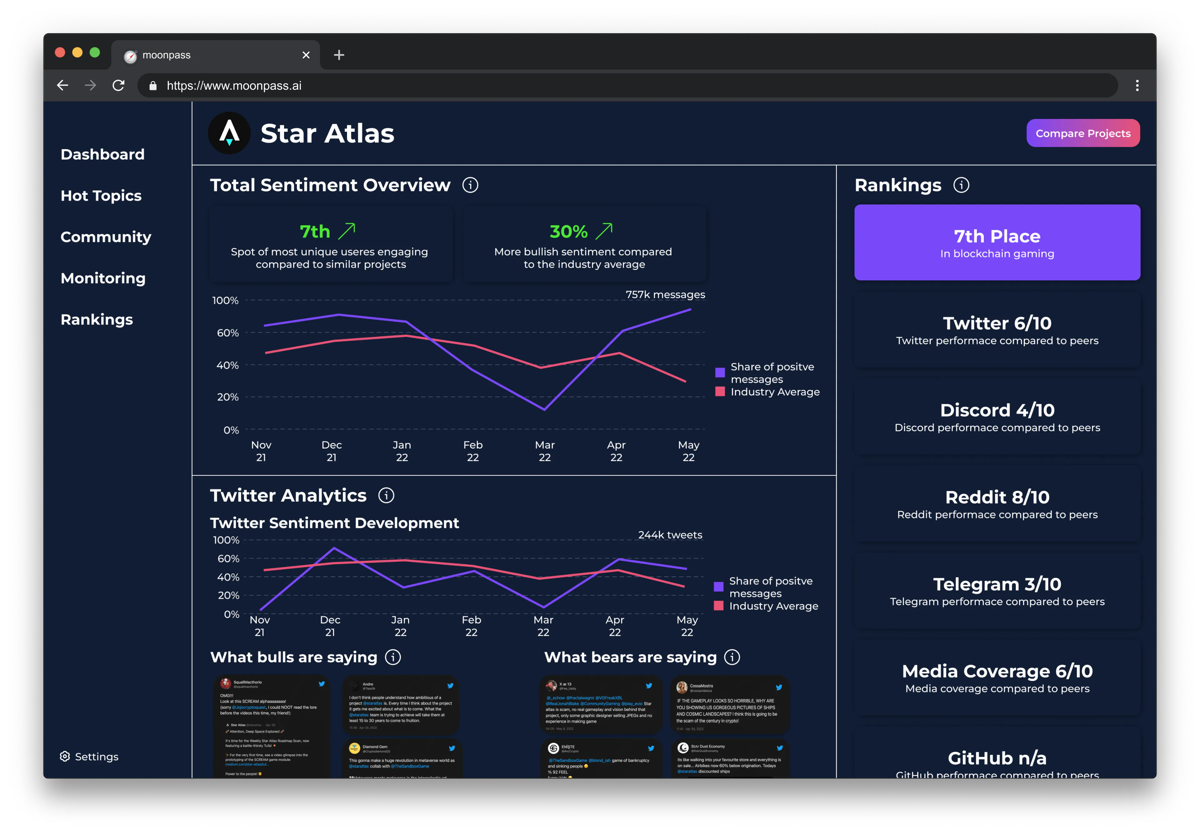Viewport: 1200px width, 830px height.
Task: Open the SquallMechanix bull tweet card
Action: 272,727
